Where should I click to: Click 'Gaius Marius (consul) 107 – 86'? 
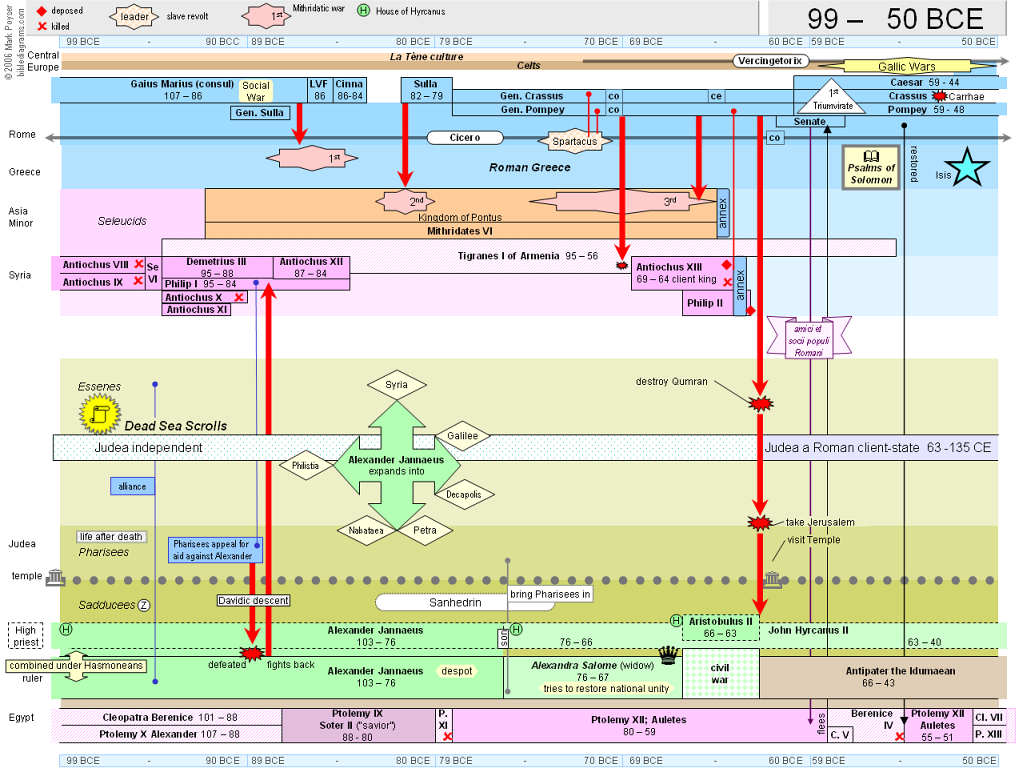click(182, 89)
